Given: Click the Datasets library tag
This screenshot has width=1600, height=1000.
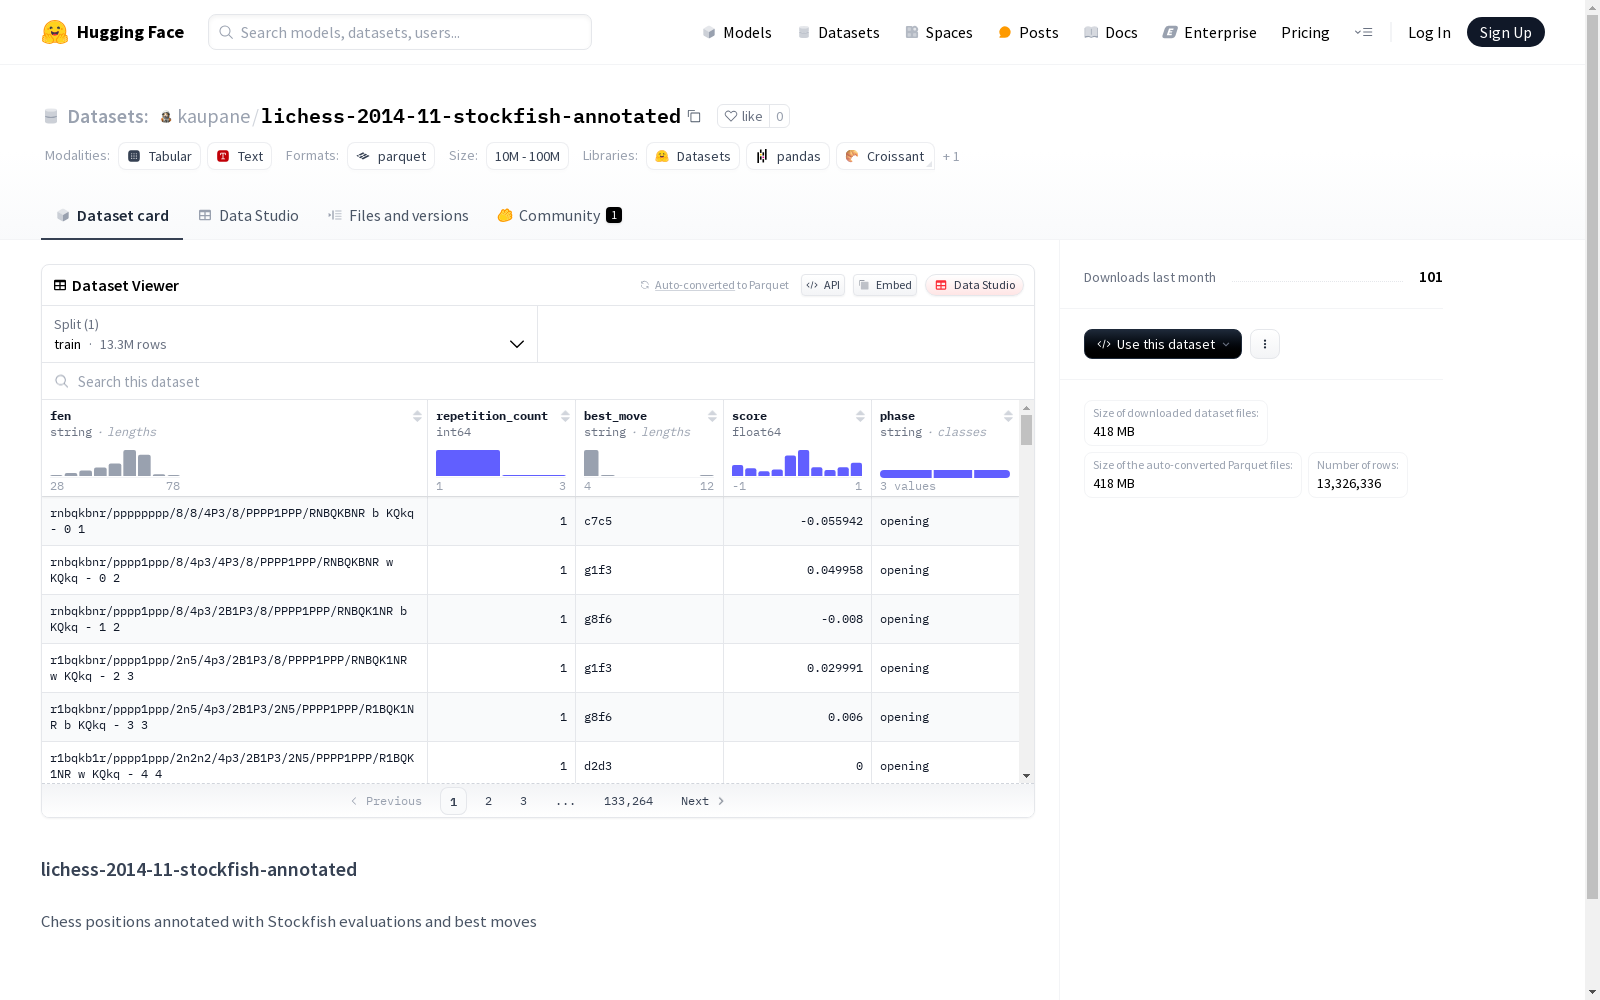Looking at the screenshot, I should [x=693, y=156].
